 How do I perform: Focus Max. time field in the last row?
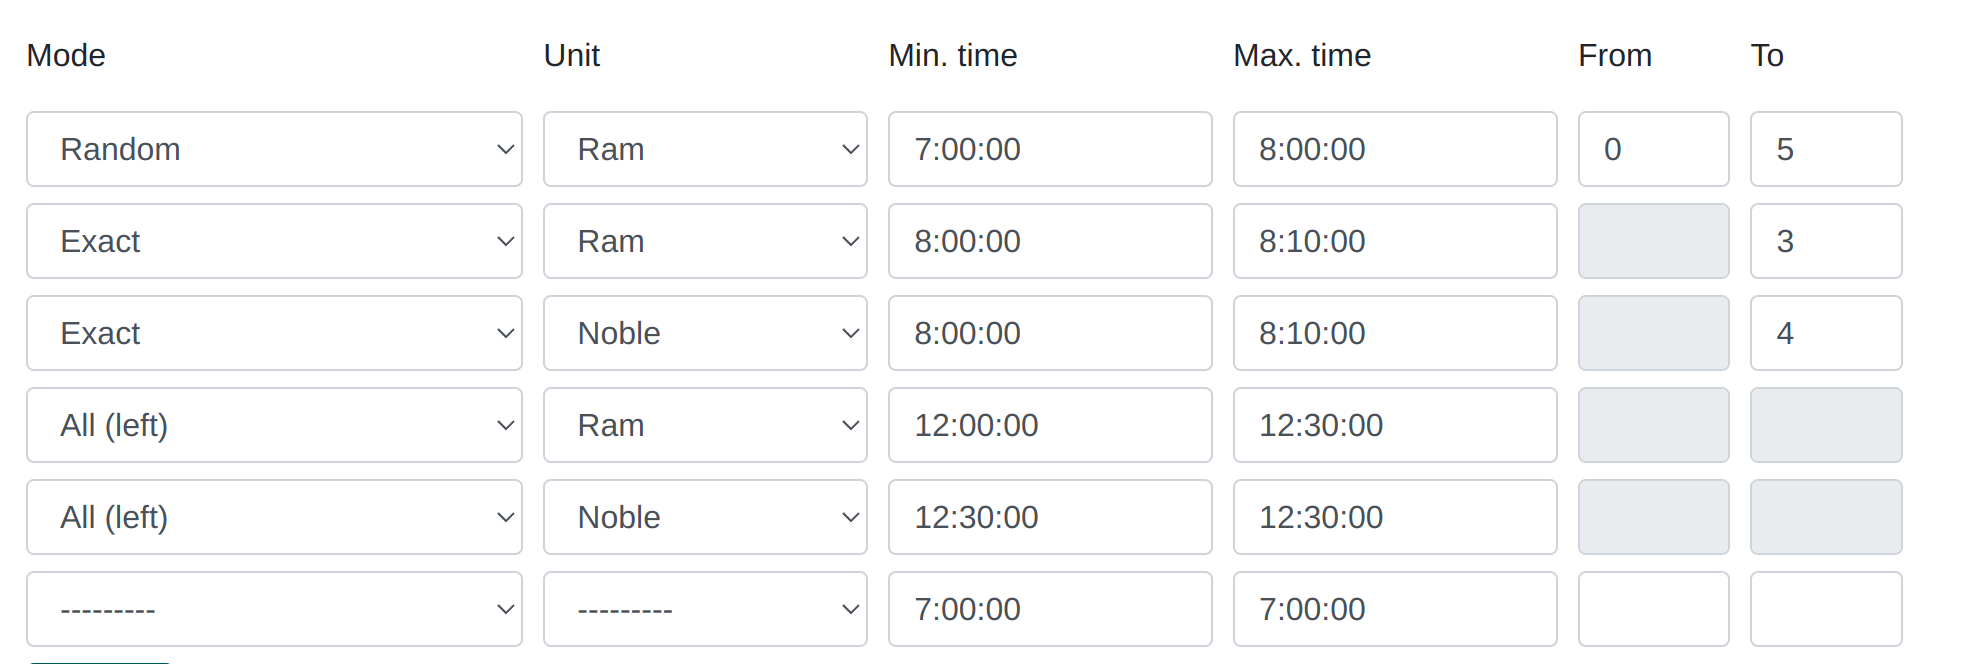click(1395, 609)
